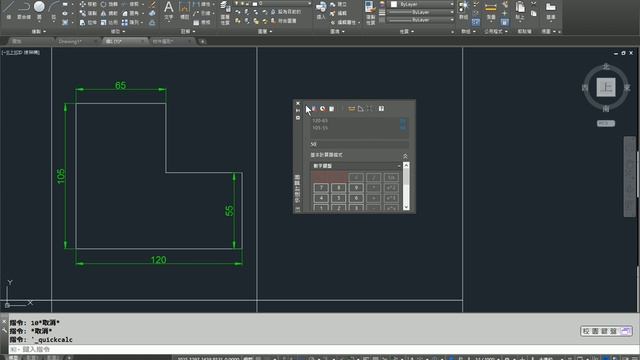The height and width of the screenshot is (360, 640).
Task: Select the Text (文字) annotation tool
Action: click(169, 10)
